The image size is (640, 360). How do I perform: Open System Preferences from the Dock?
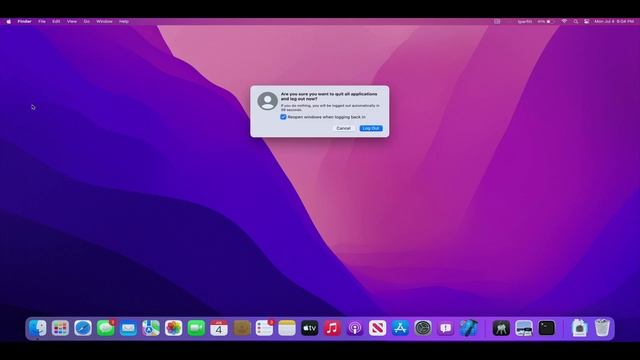(423, 328)
